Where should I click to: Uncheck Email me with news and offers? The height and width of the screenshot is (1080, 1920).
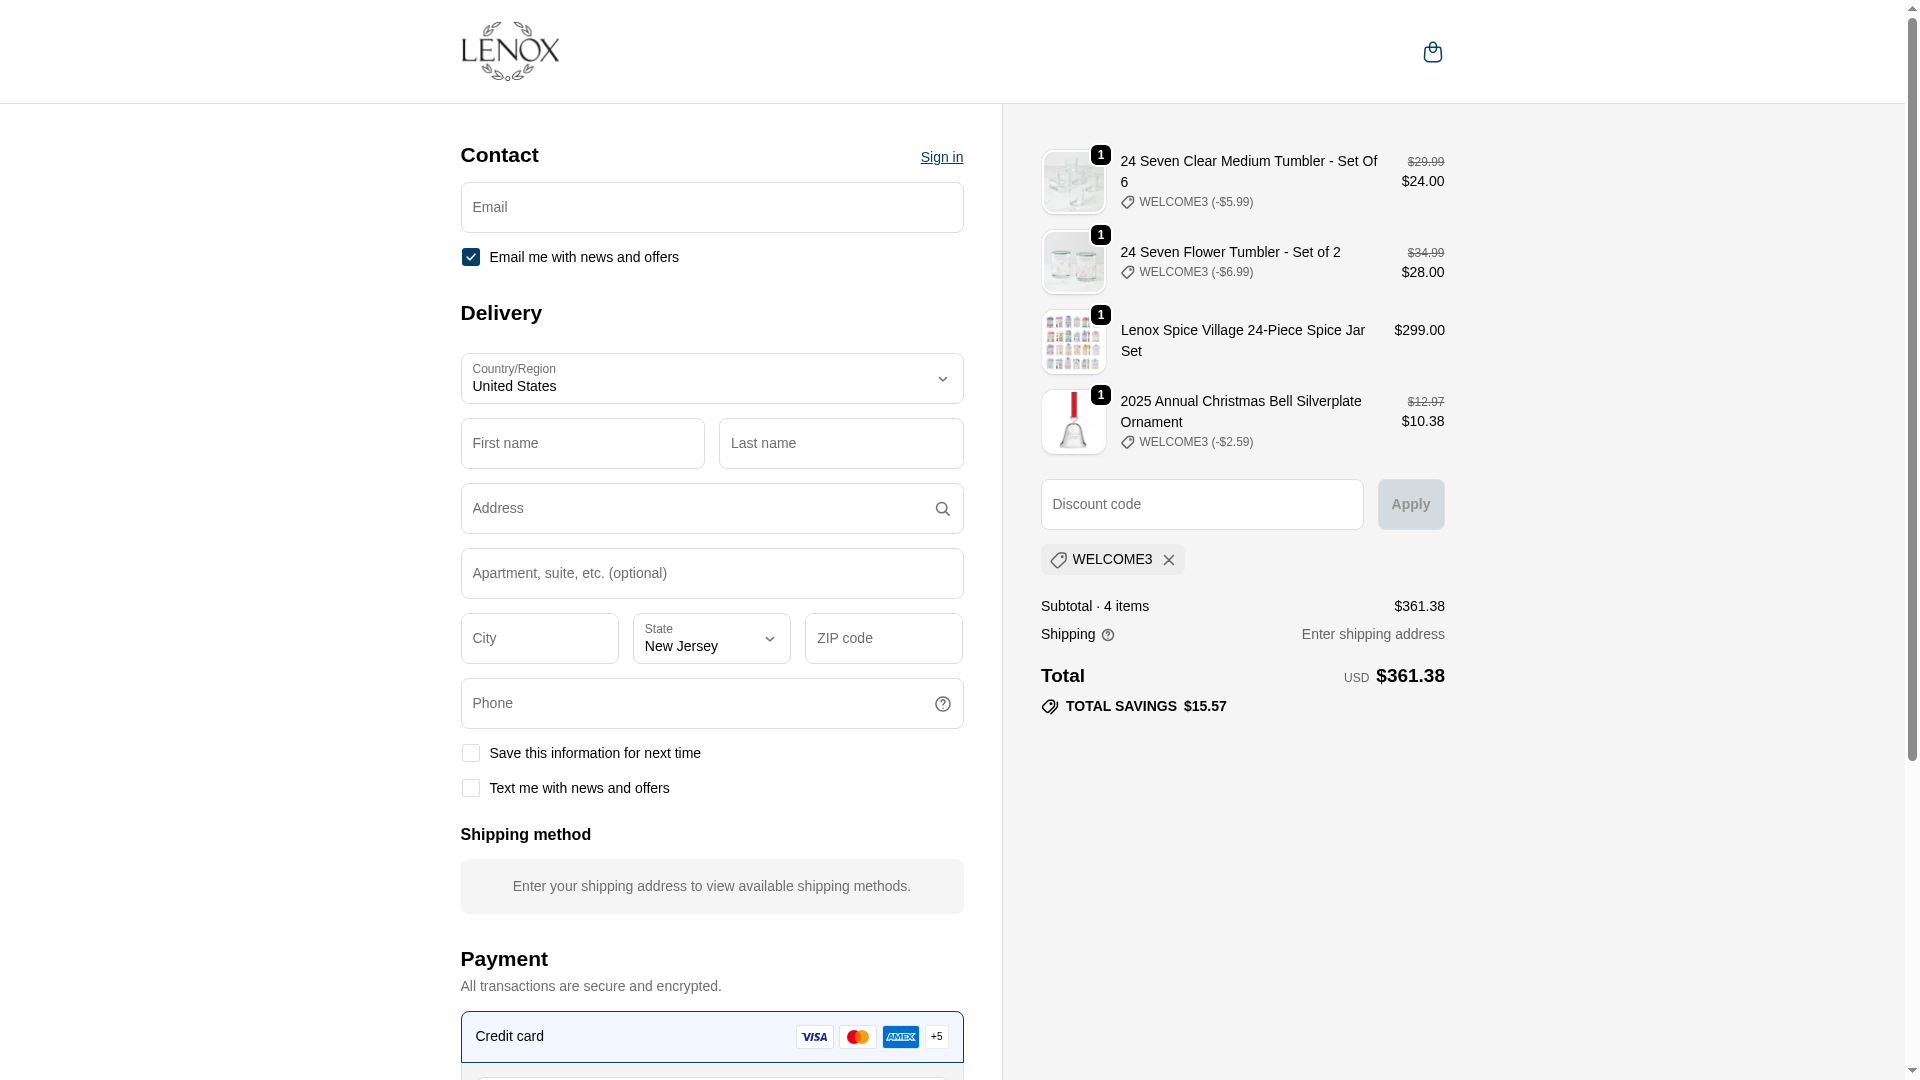click(471, 257)
